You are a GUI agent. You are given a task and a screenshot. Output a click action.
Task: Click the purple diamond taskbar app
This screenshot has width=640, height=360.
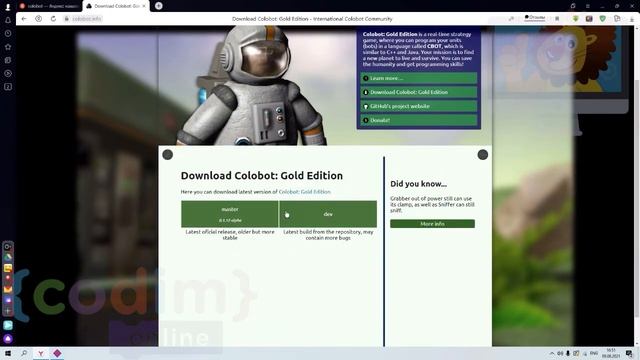[57, 353]
